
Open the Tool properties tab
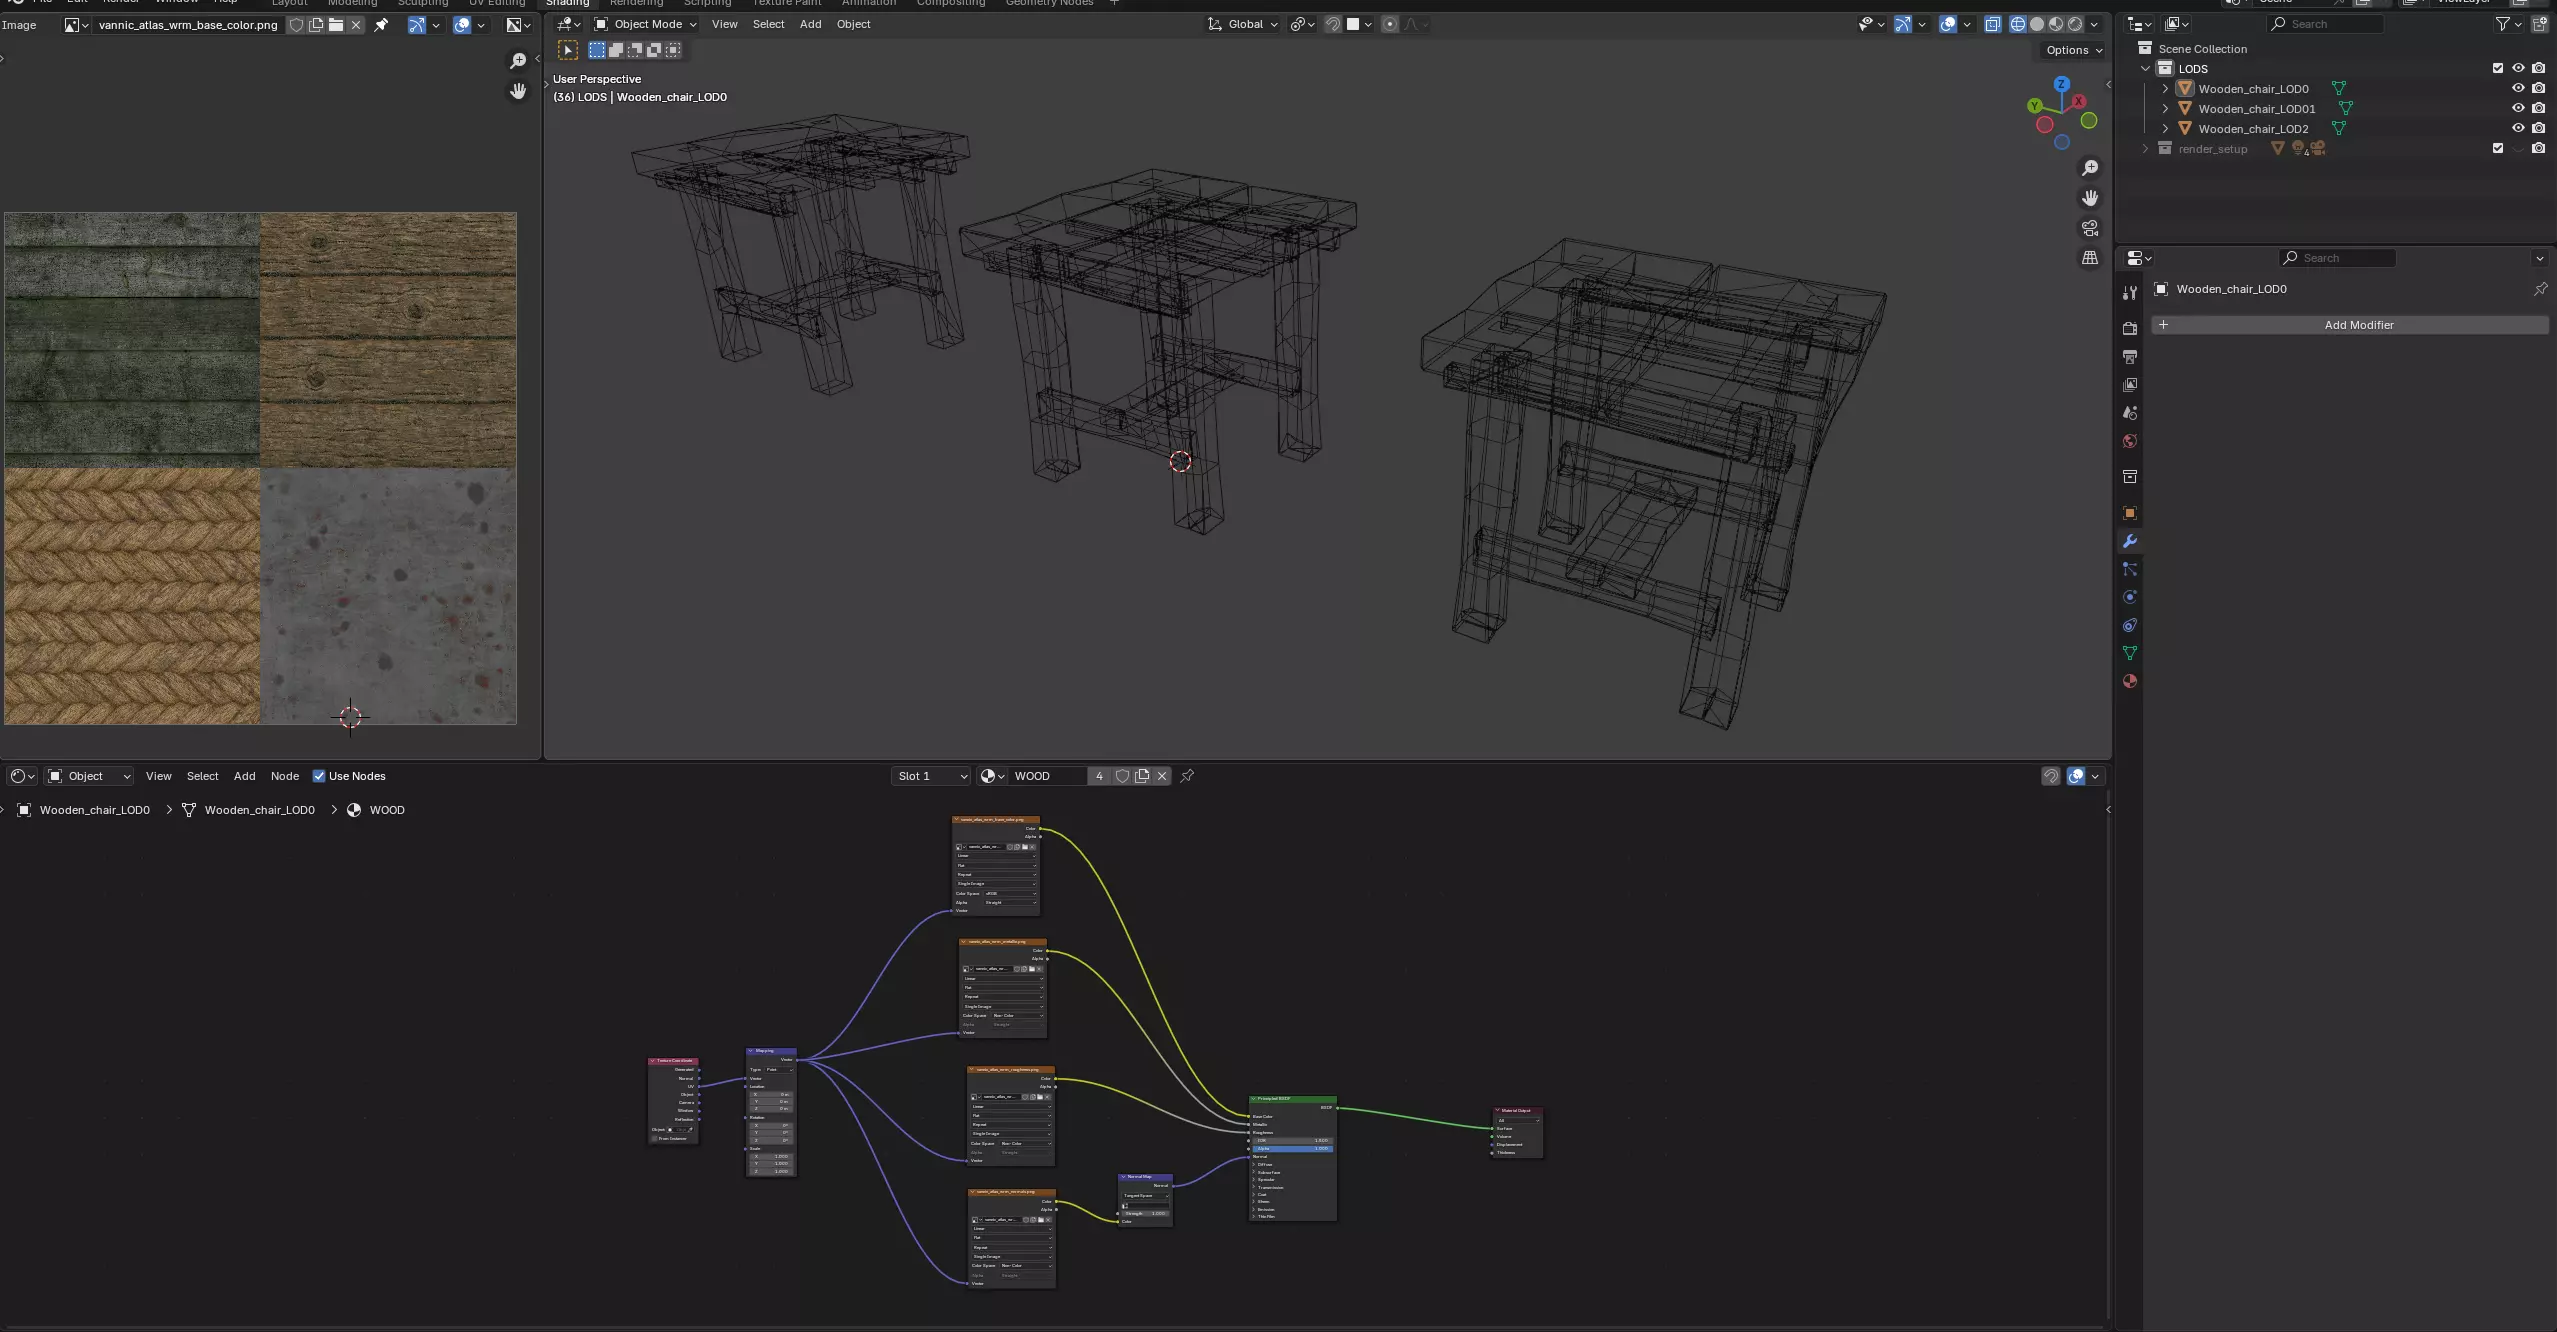pos(2130,292)
